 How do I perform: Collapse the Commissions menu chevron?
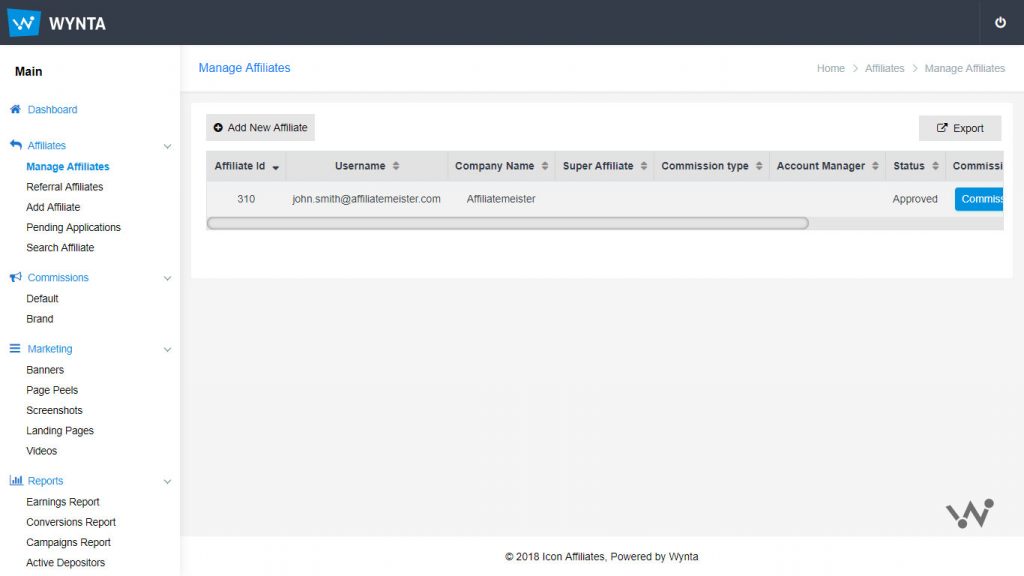(167, 278)
